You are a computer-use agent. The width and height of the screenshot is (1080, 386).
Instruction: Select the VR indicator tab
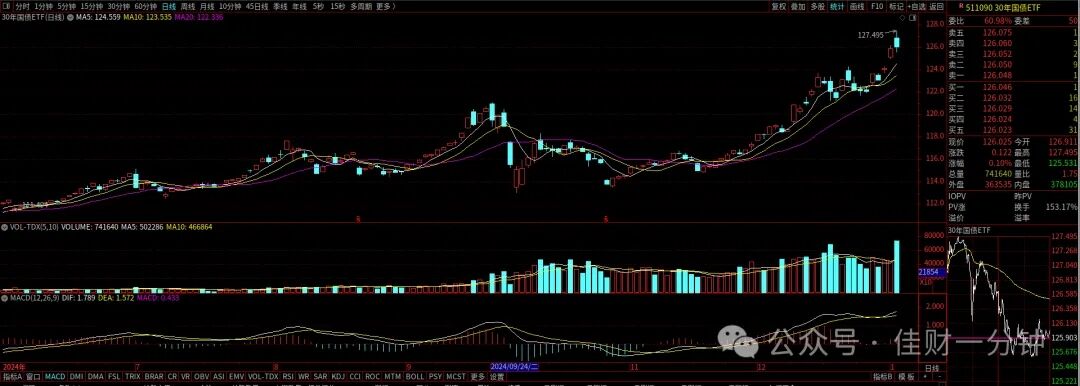pos(186,376)
